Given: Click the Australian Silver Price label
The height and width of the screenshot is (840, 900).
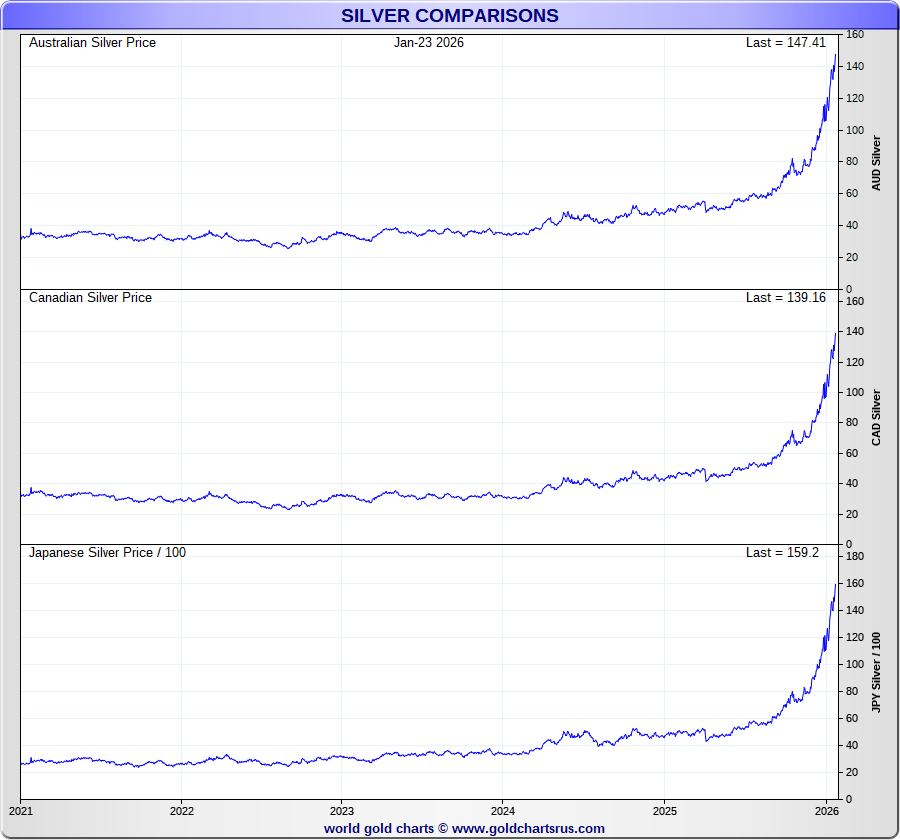Looking at the screenshot, I should (92, 43).
